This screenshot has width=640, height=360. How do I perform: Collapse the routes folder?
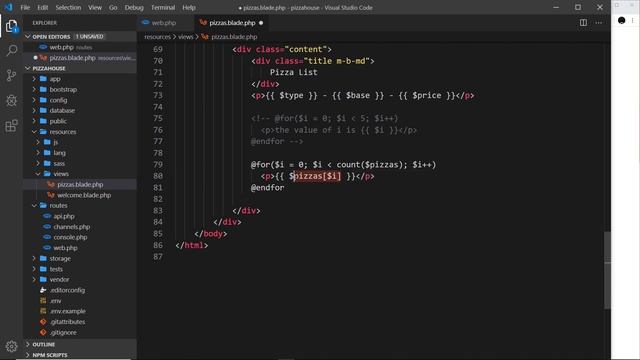click(80, 205)
